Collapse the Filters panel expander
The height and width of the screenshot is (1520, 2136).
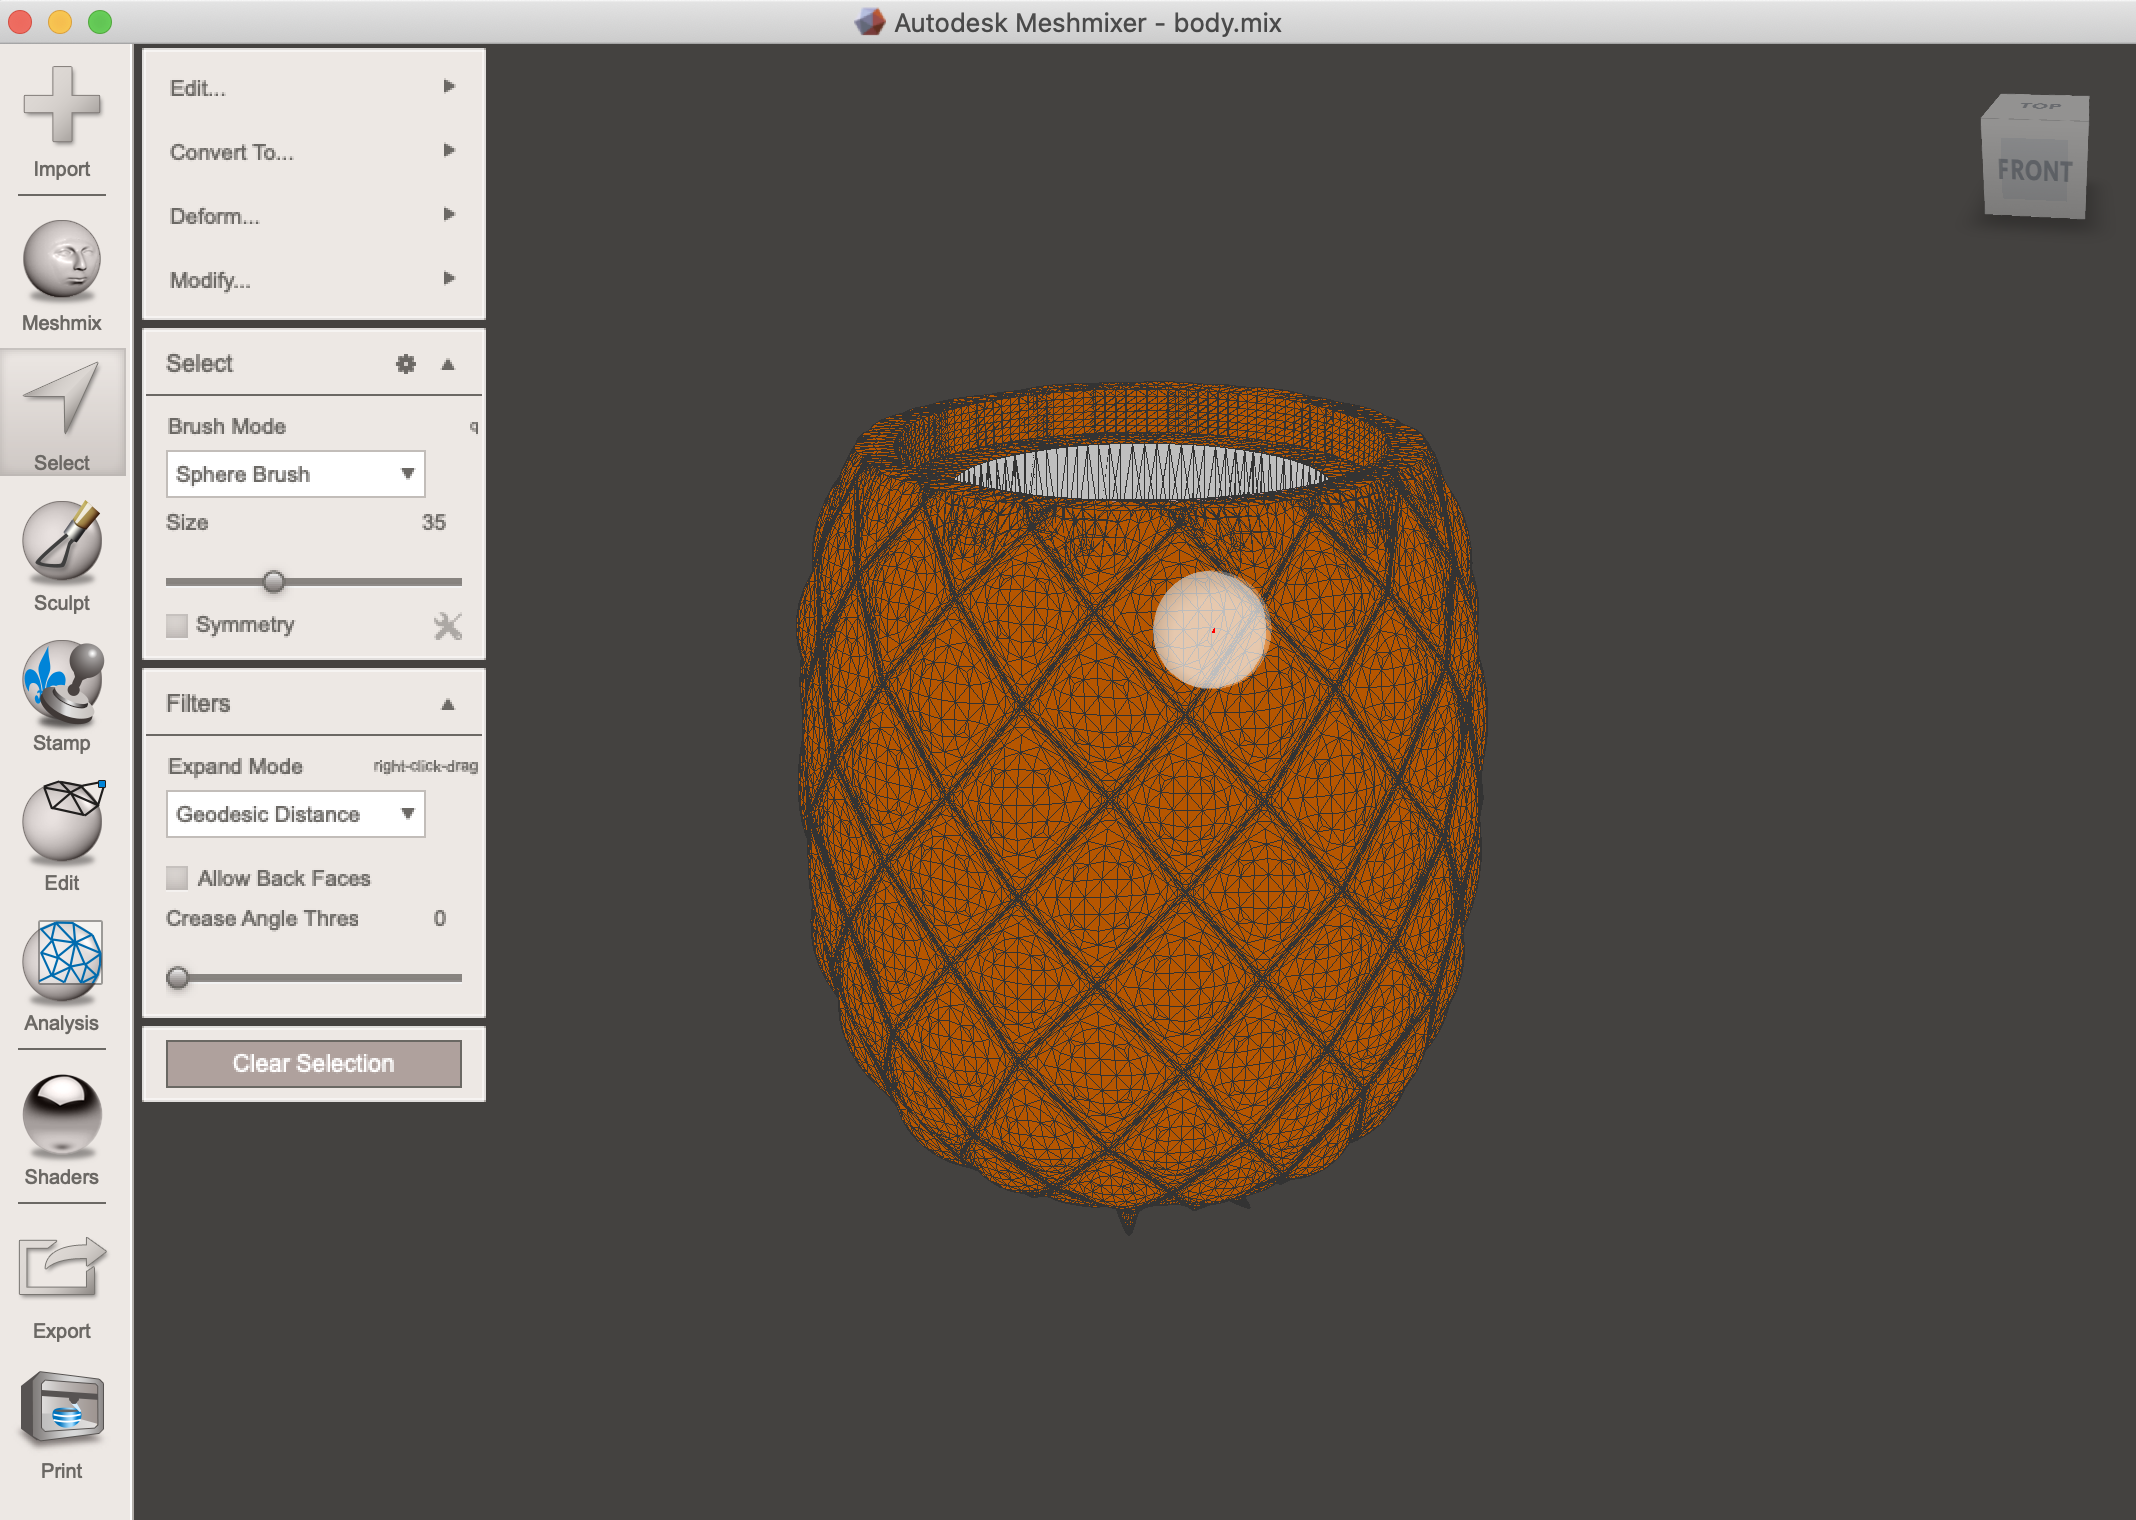[x=452, y=702]
